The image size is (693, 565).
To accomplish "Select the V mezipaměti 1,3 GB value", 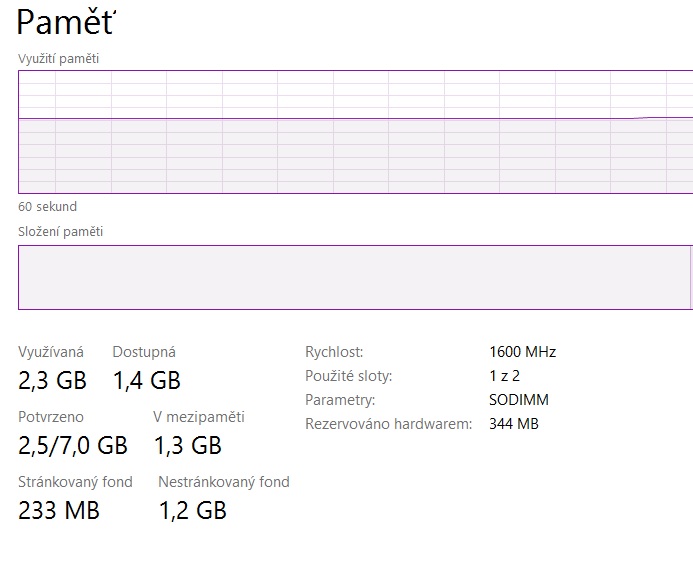I will tap(187, 445).
